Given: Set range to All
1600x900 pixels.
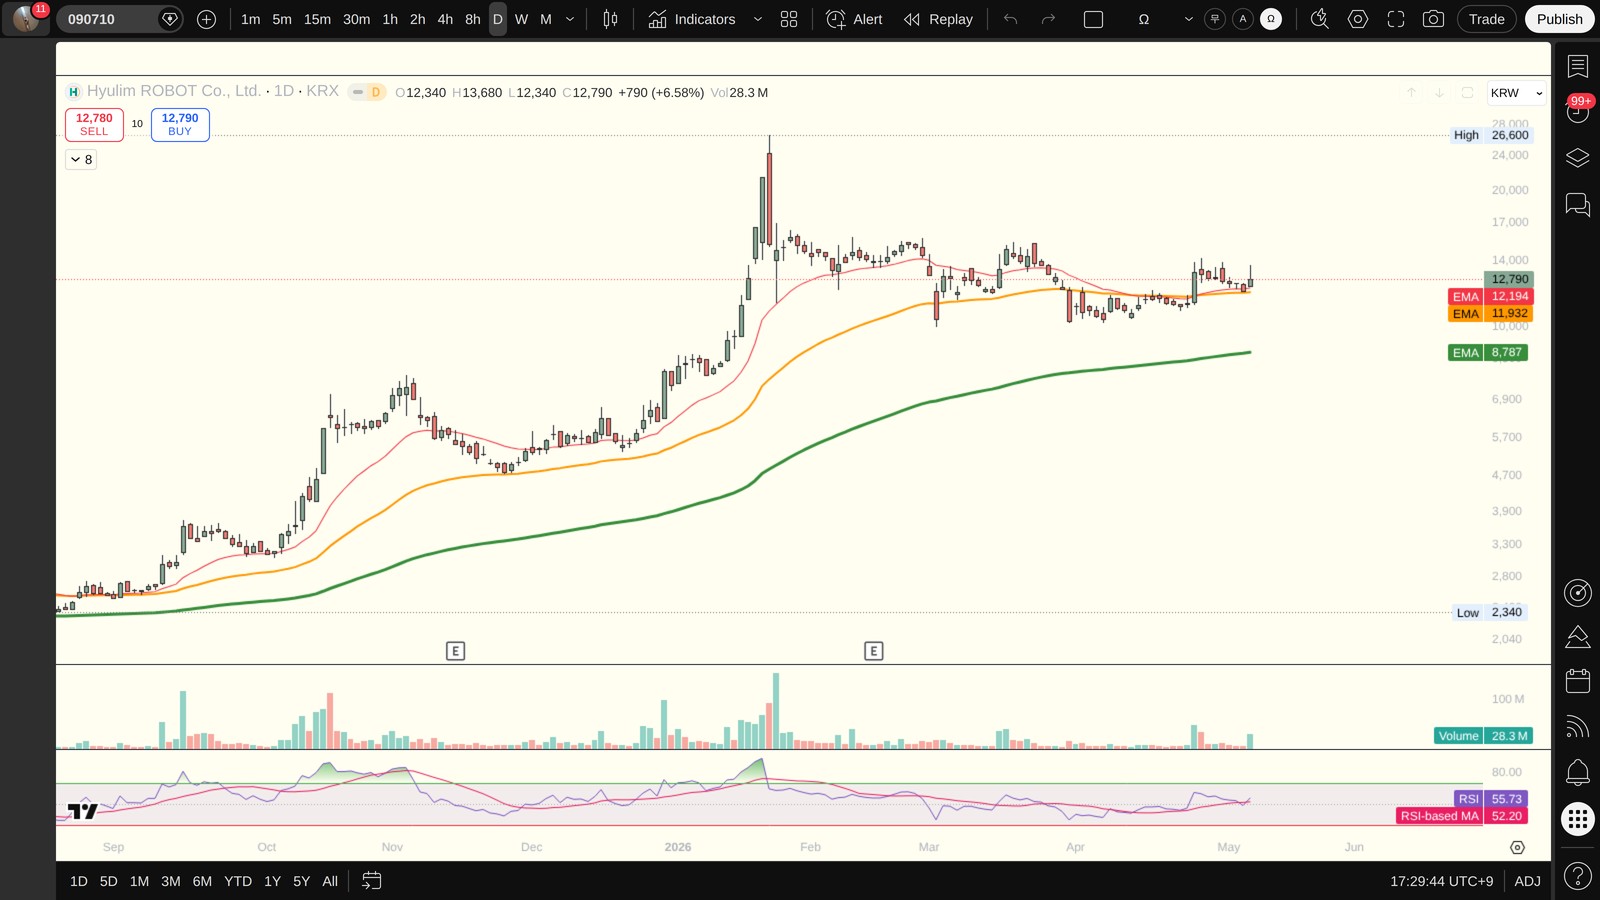Looking at the screenshot, I should tap(330, 881).
